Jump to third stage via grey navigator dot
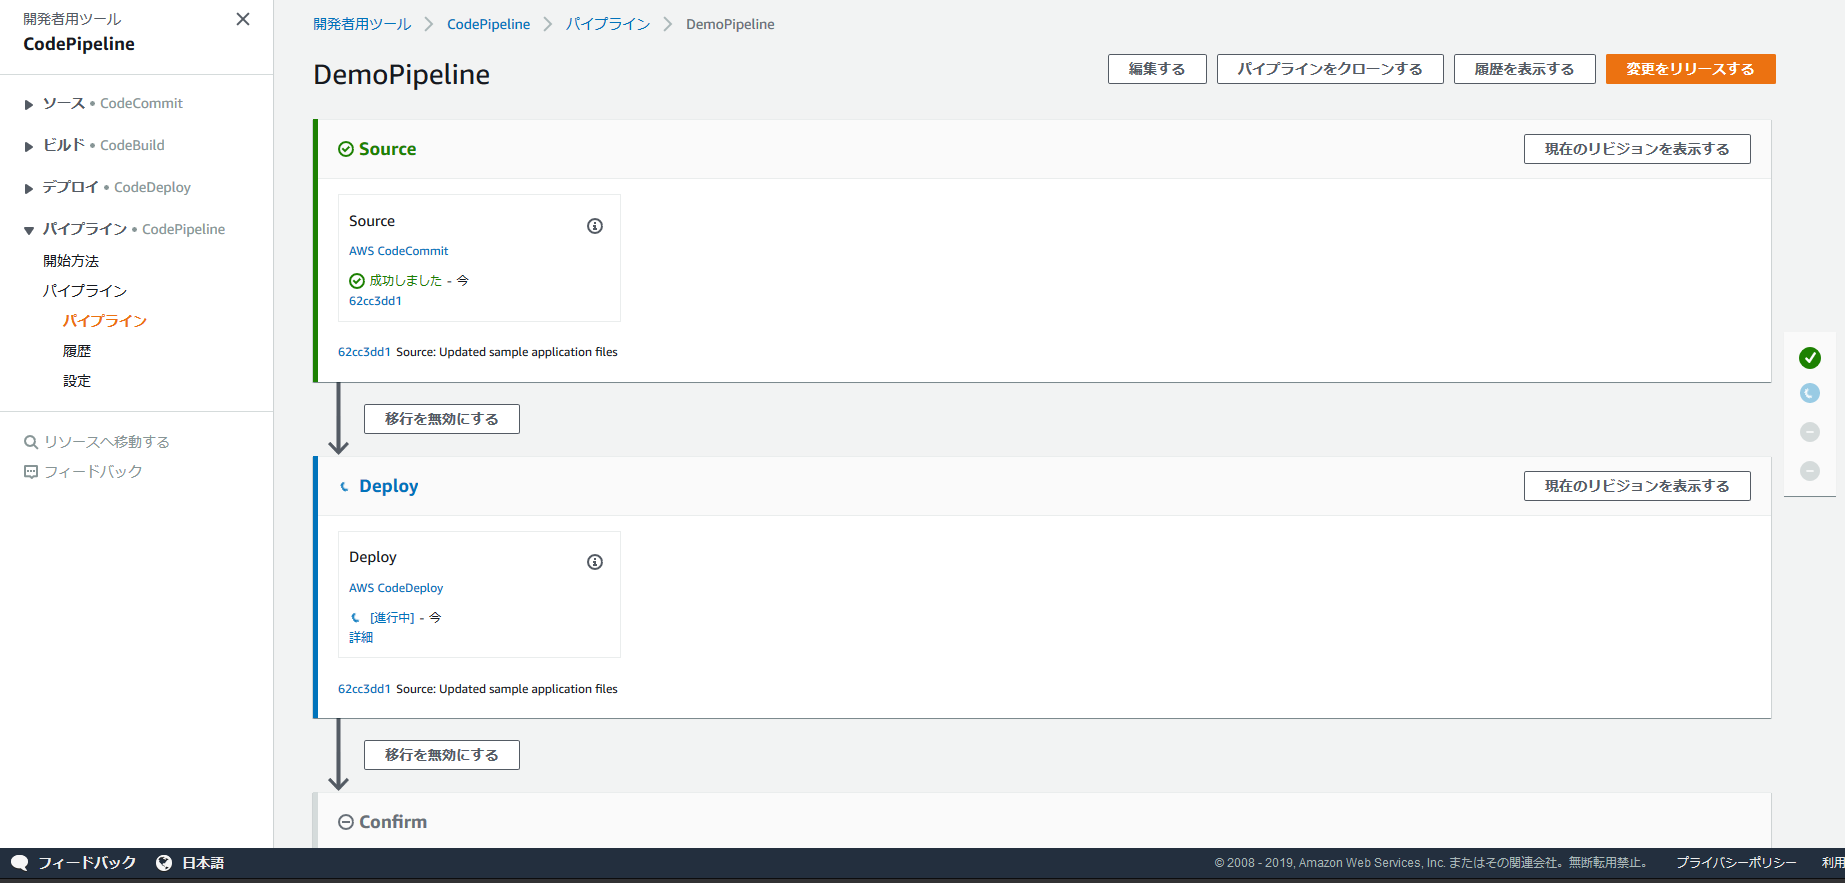This screenshot has height=883, width=1845. tap(1810, 432)
